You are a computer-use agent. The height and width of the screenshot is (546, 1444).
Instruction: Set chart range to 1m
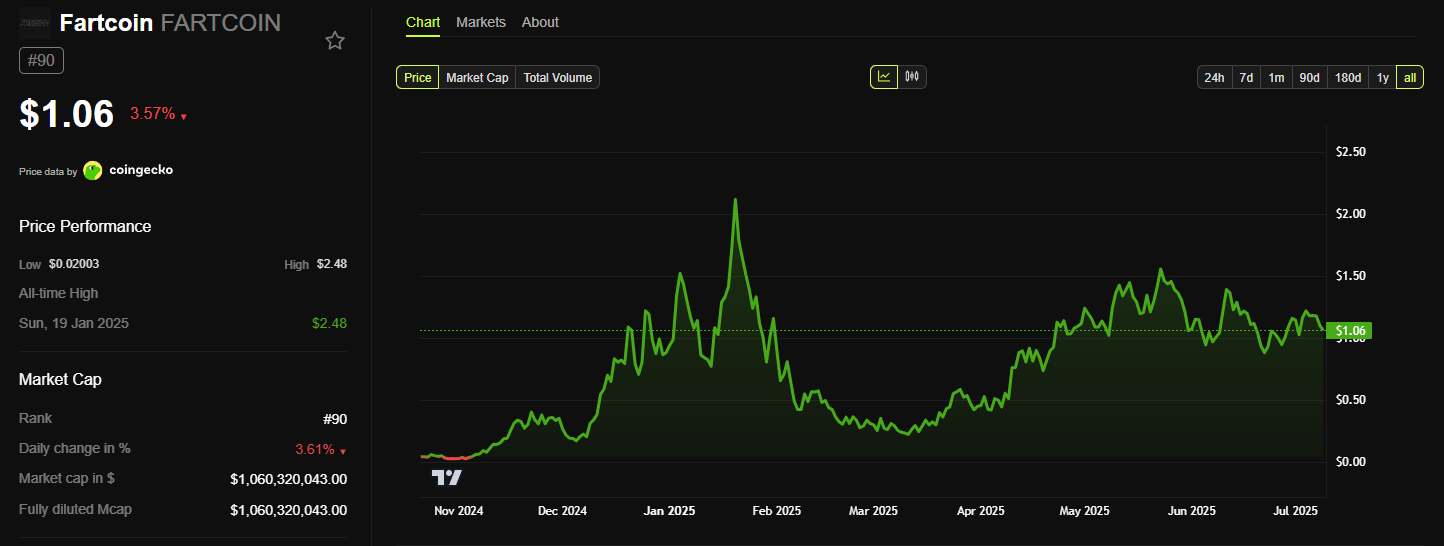click(1276, 77)
